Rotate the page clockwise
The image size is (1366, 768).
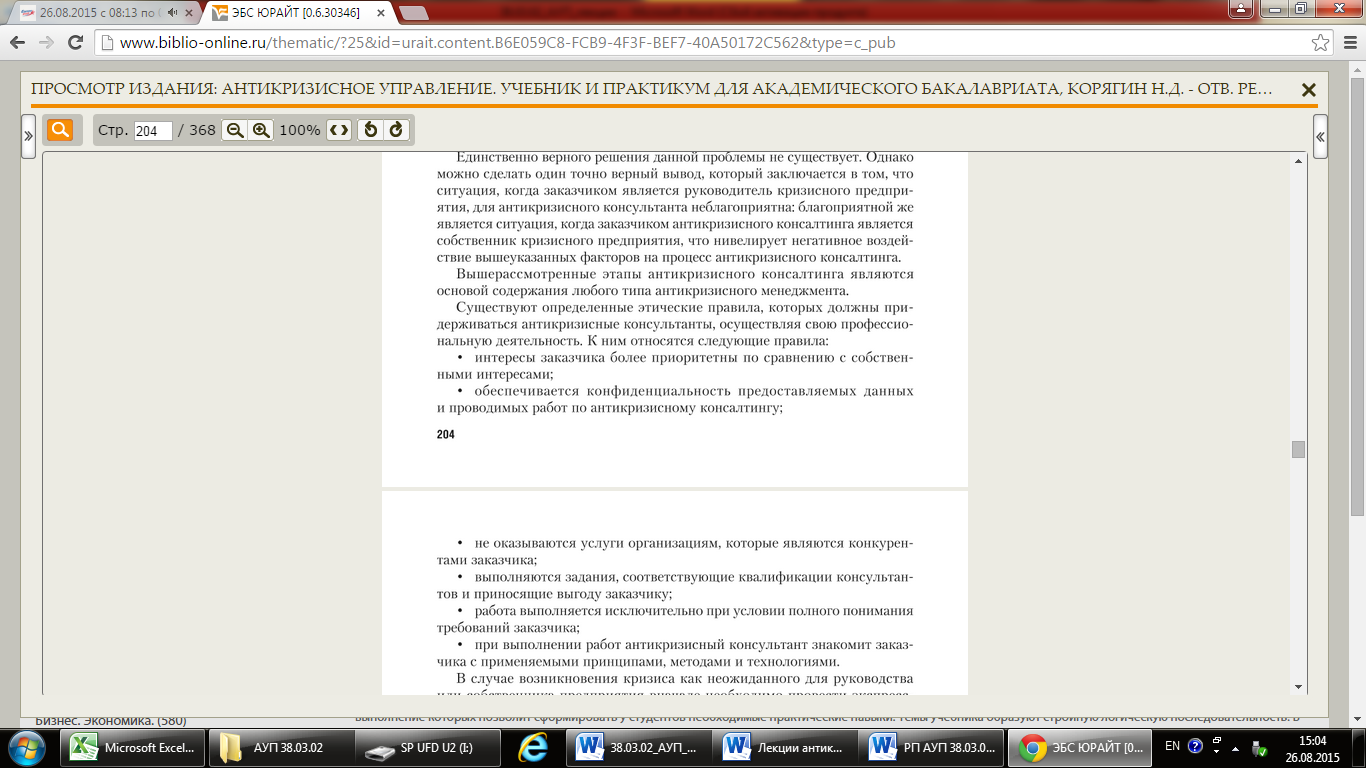(x=396, y=130)
